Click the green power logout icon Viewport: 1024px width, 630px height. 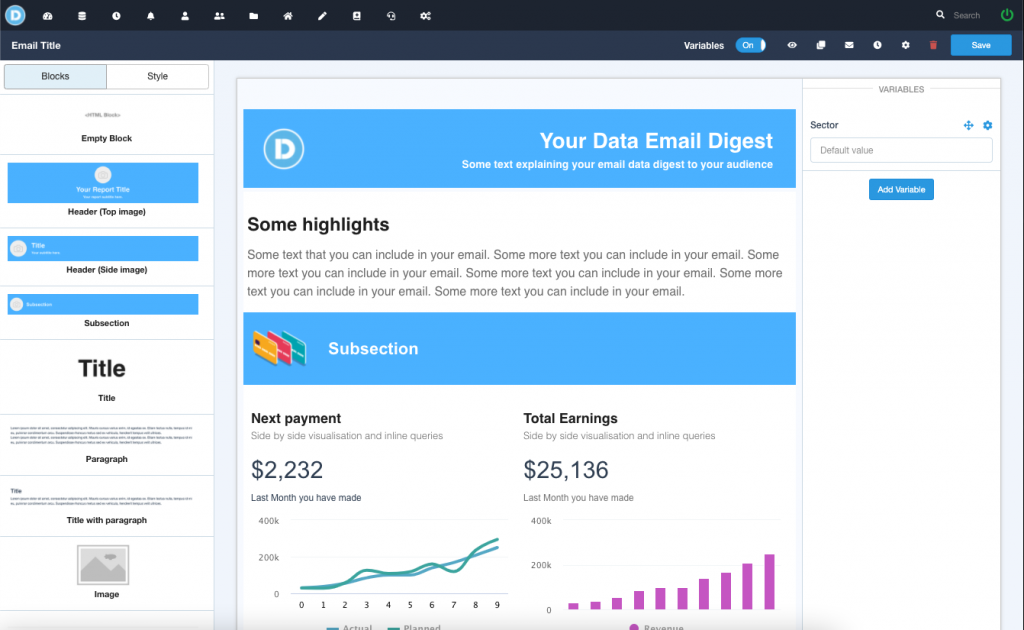pos(1006,15)
